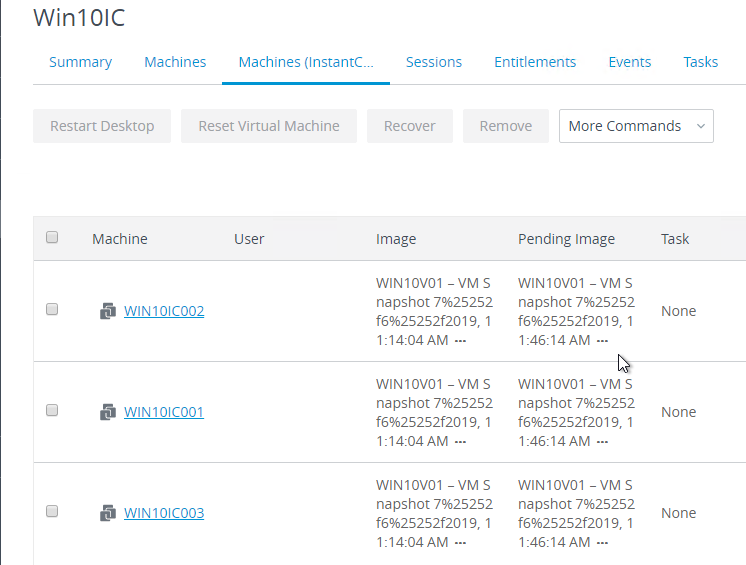Switch to the Sessions tab
The height and width of the screenshot is (565, 746).
[433, 62]
